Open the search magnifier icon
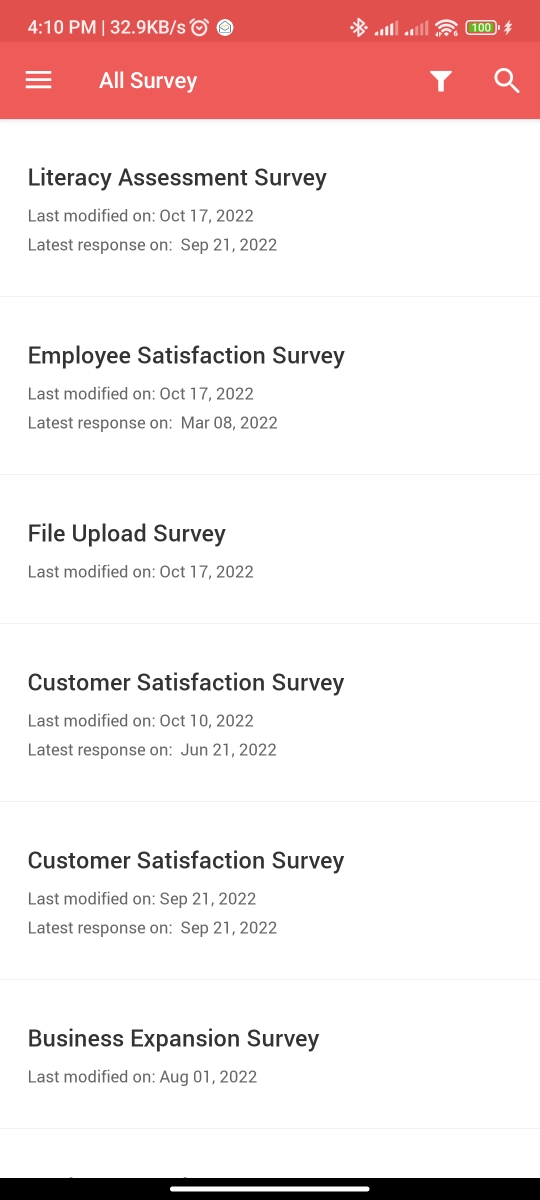 507,81
